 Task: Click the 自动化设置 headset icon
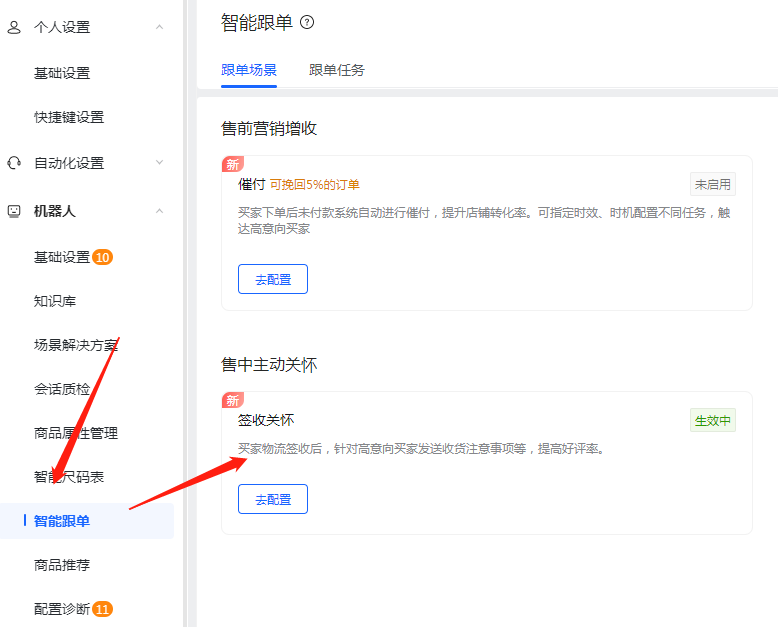click(14, 163)
